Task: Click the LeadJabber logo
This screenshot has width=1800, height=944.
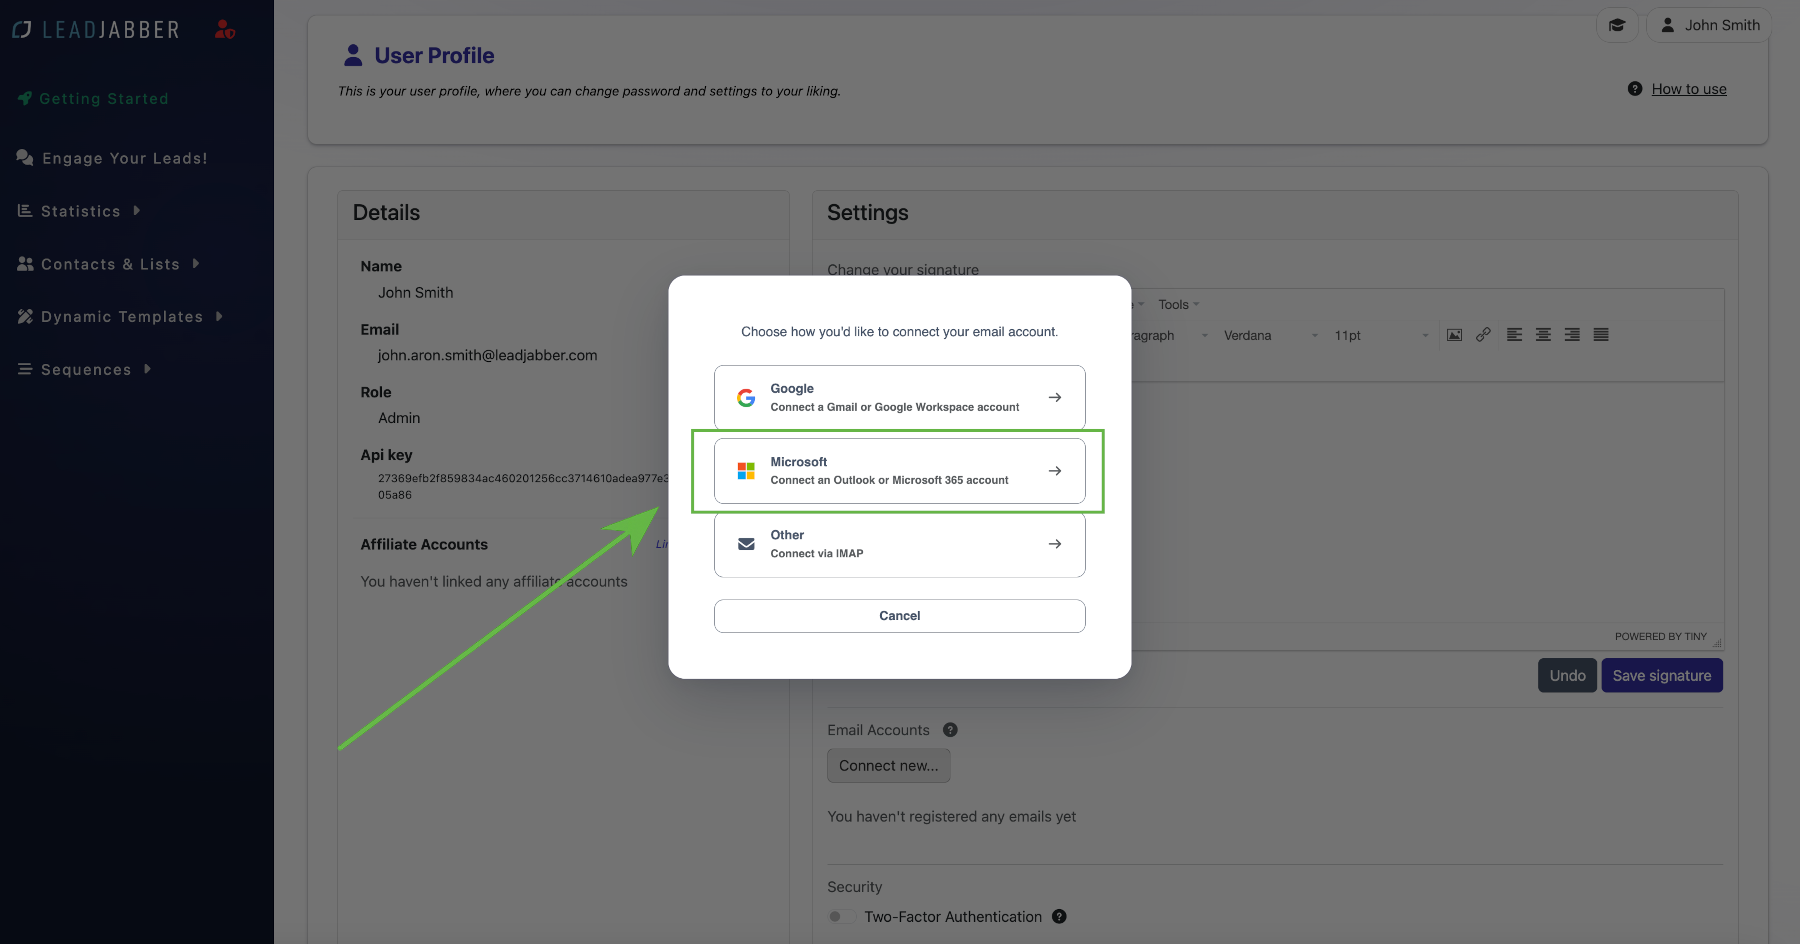Action: [x=96, y=30]
